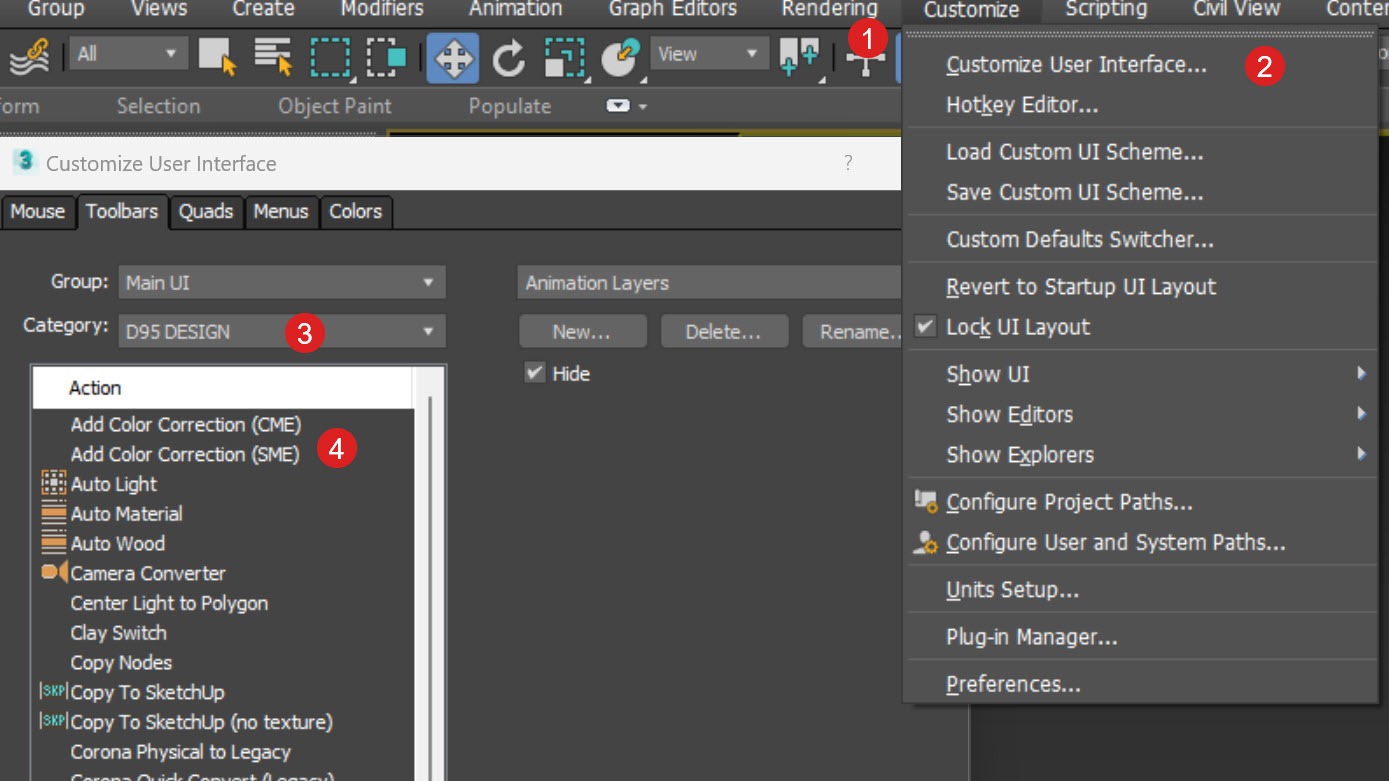The width and height of the screenshot is (1389, 781).
Task: Open Select by Name
Action: tap(270, 57)
